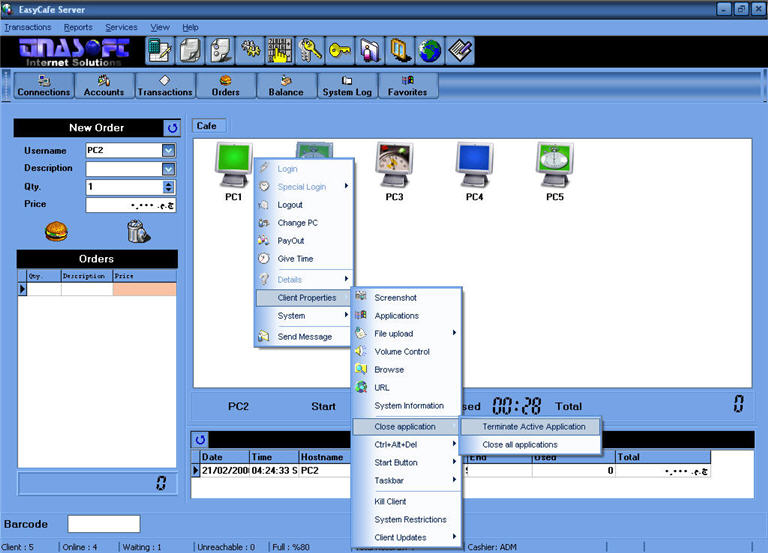Click the Total column header in the session table
Image resolution: width=768 pixels, height=553 pixels.
click(663, 457)
